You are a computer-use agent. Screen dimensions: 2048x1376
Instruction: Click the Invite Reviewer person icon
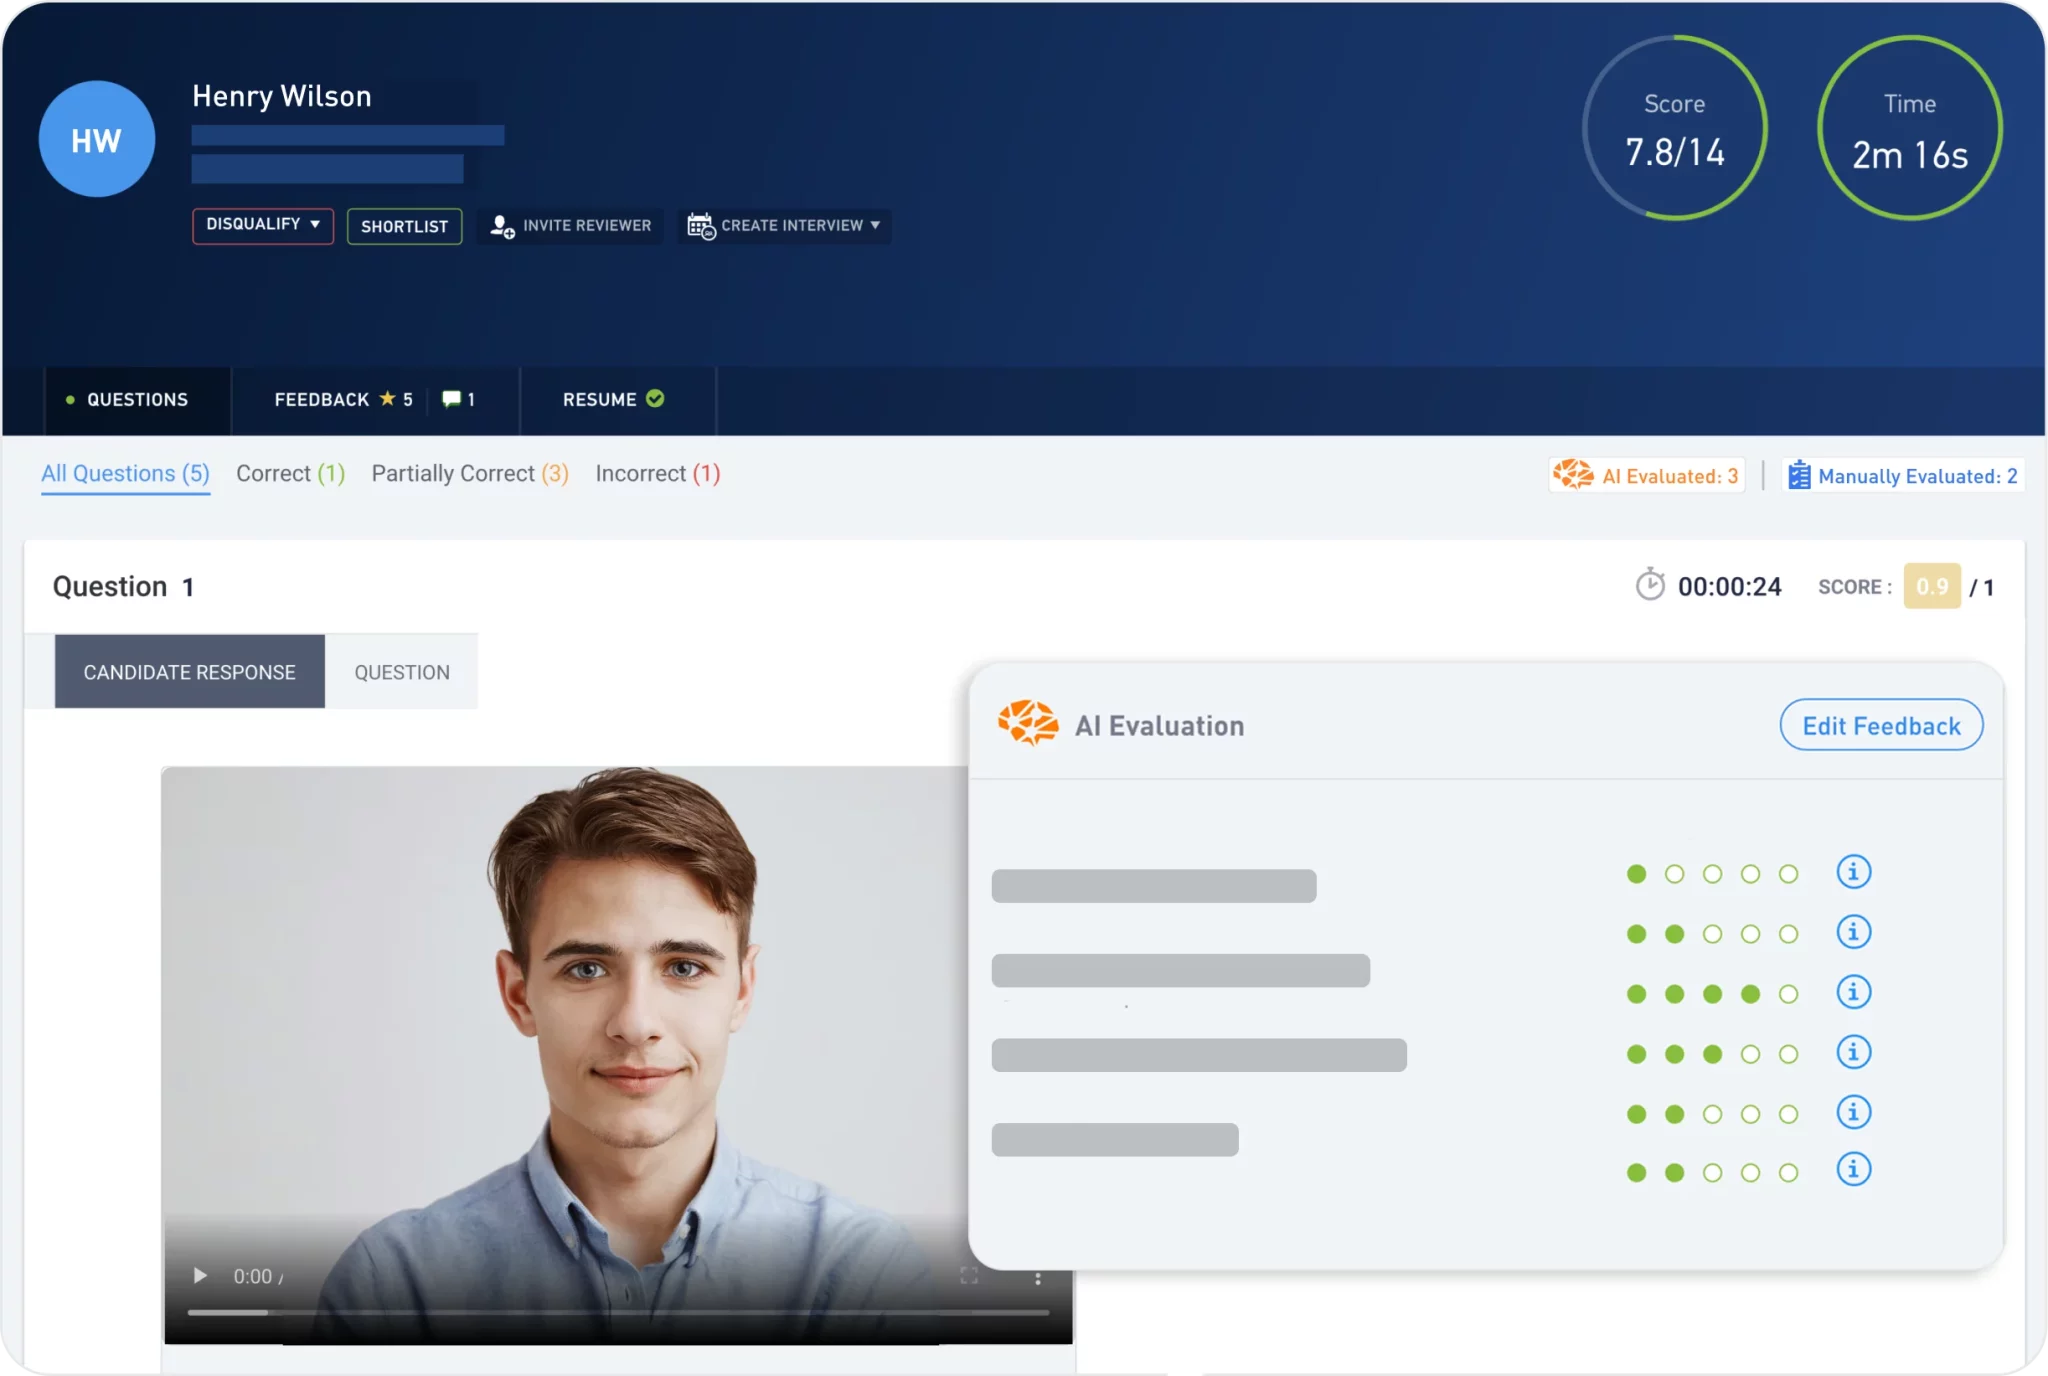tap(502, 226)
